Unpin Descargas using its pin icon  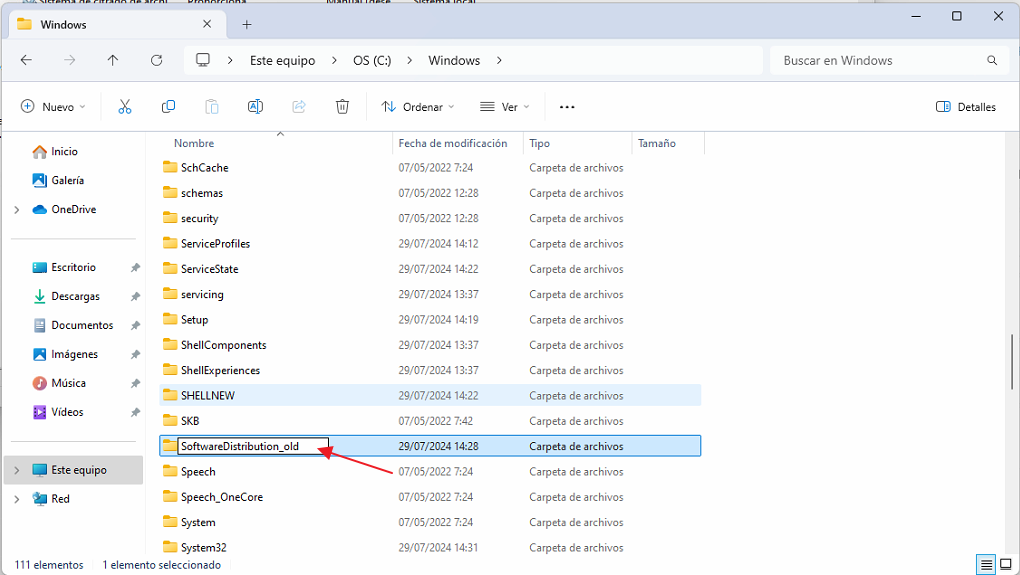[x=135, y=296]
